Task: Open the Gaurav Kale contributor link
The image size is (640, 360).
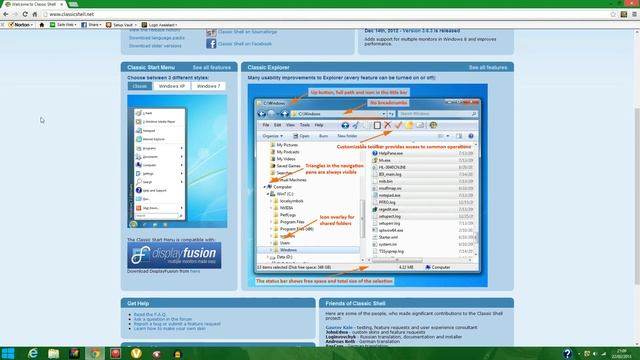Action: [x=339, y=327]
